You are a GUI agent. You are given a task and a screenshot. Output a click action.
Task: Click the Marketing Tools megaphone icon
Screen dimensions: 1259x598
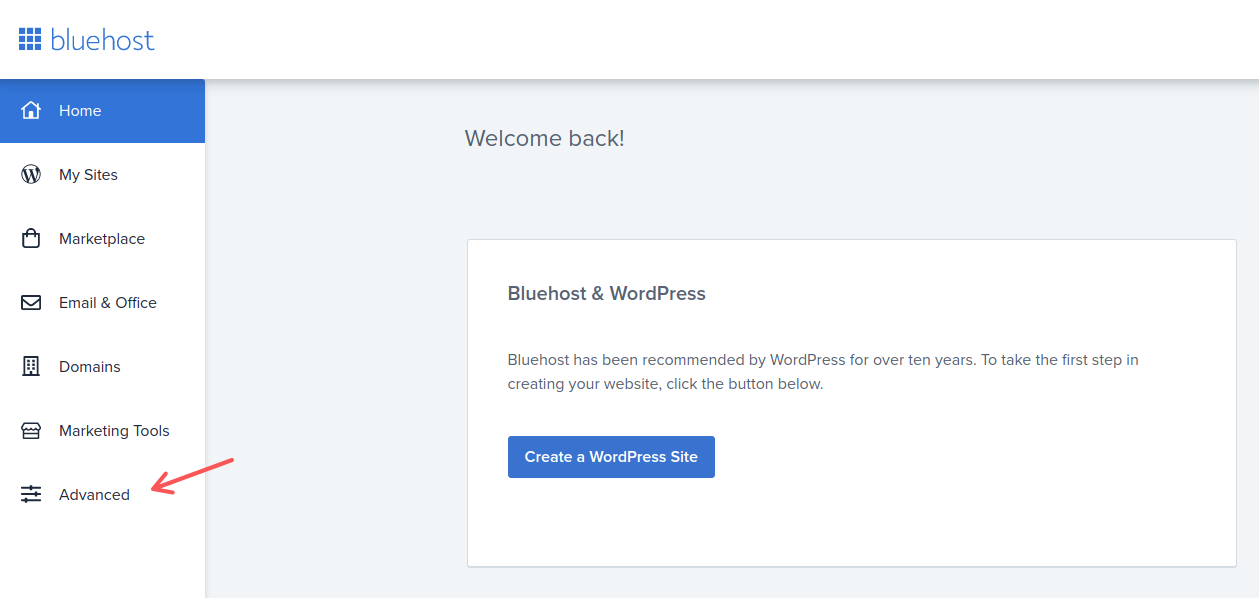pyautogui.click(x=30, y=430)
